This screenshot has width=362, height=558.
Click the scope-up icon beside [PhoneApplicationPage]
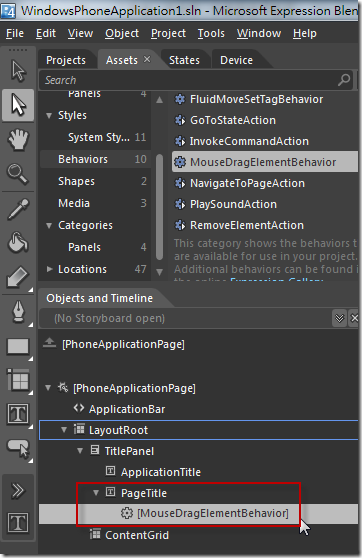pyautogui.click(x=49, y=343)
